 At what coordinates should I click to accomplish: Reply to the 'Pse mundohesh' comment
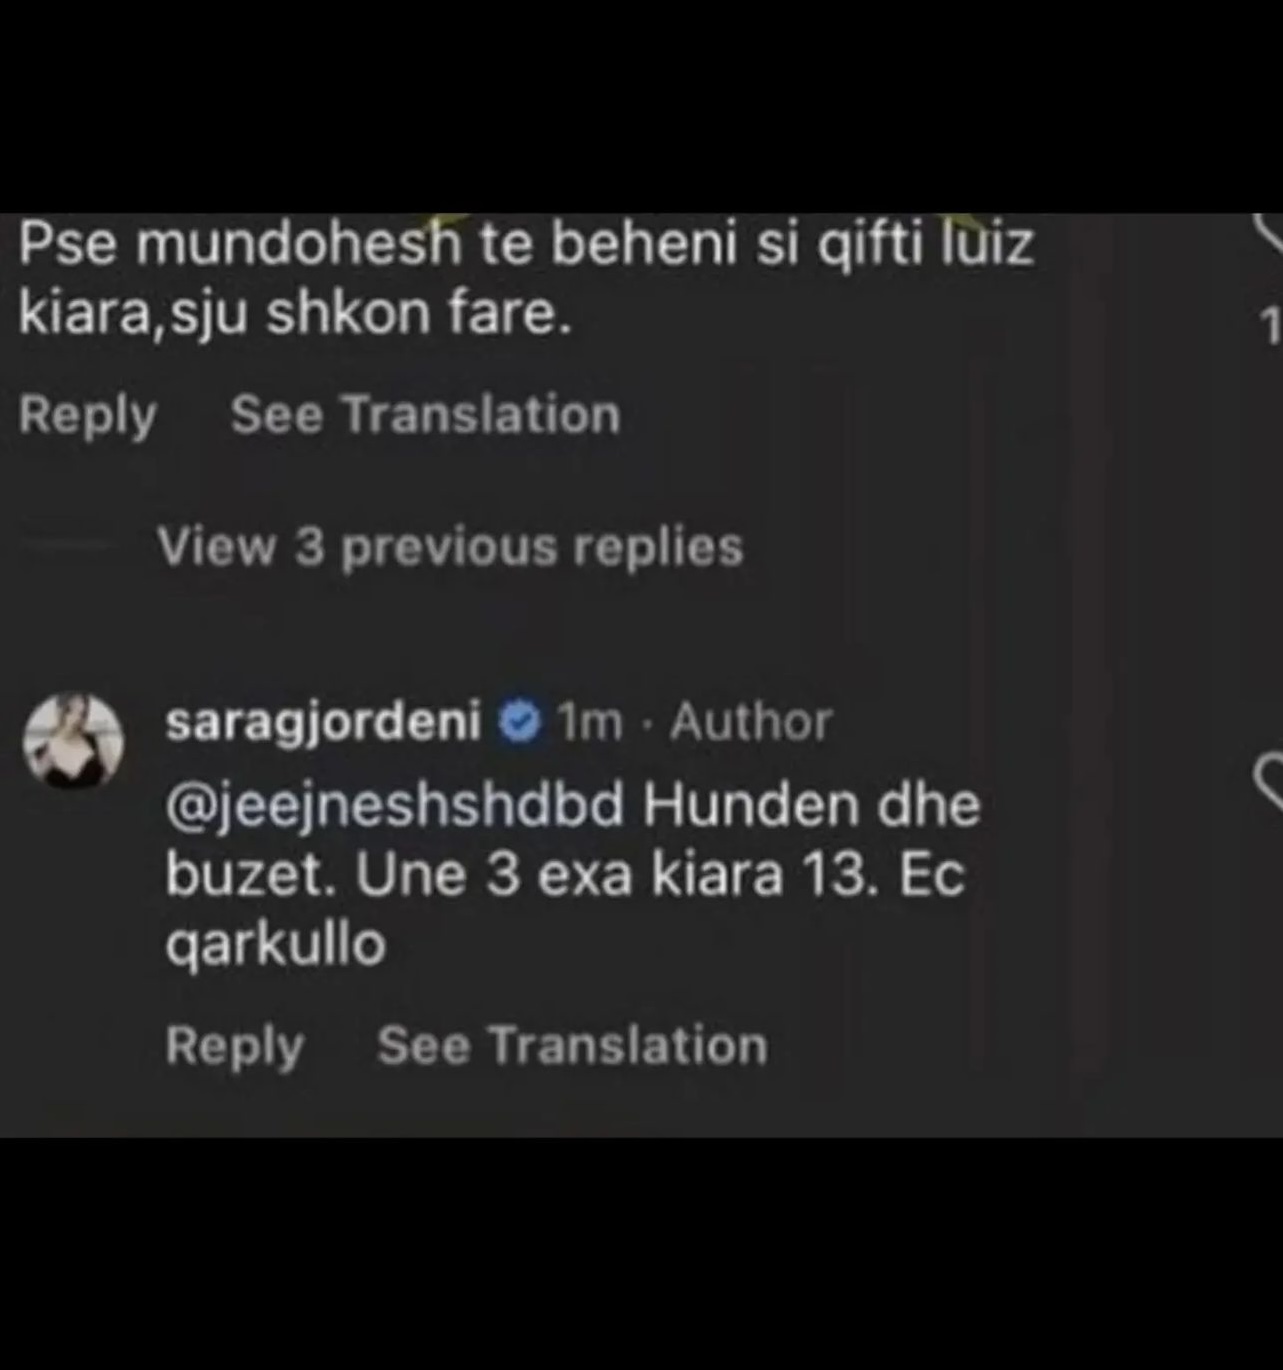coord(88,415)
